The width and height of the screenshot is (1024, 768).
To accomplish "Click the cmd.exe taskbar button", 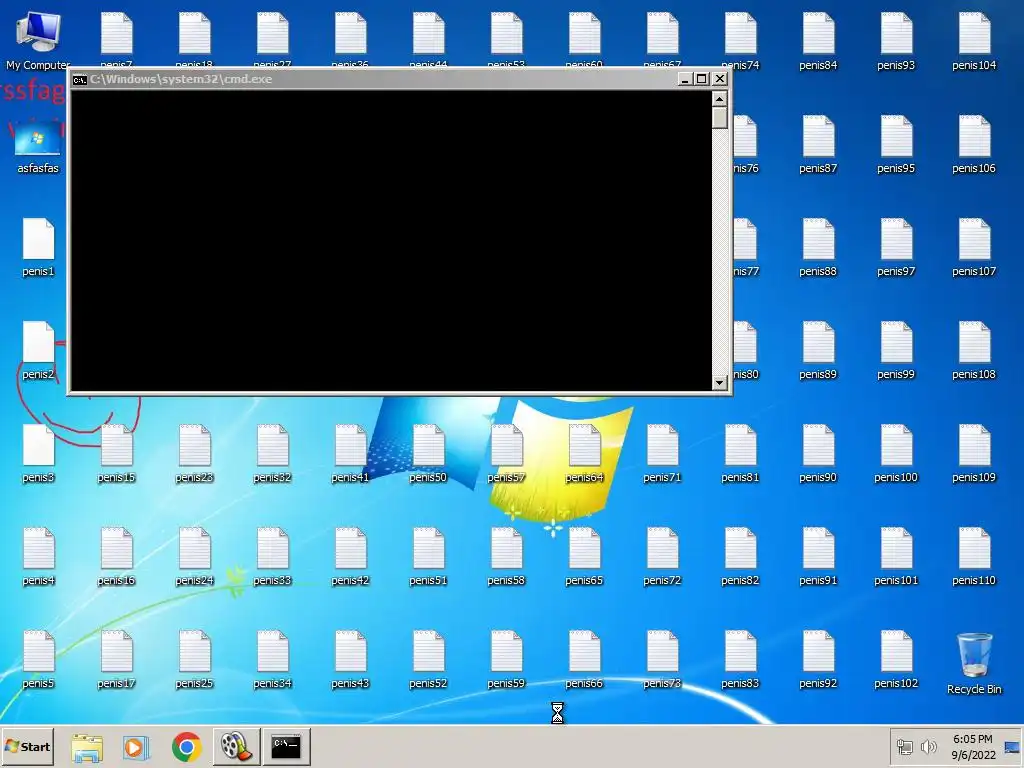I will tap(286, 746).
